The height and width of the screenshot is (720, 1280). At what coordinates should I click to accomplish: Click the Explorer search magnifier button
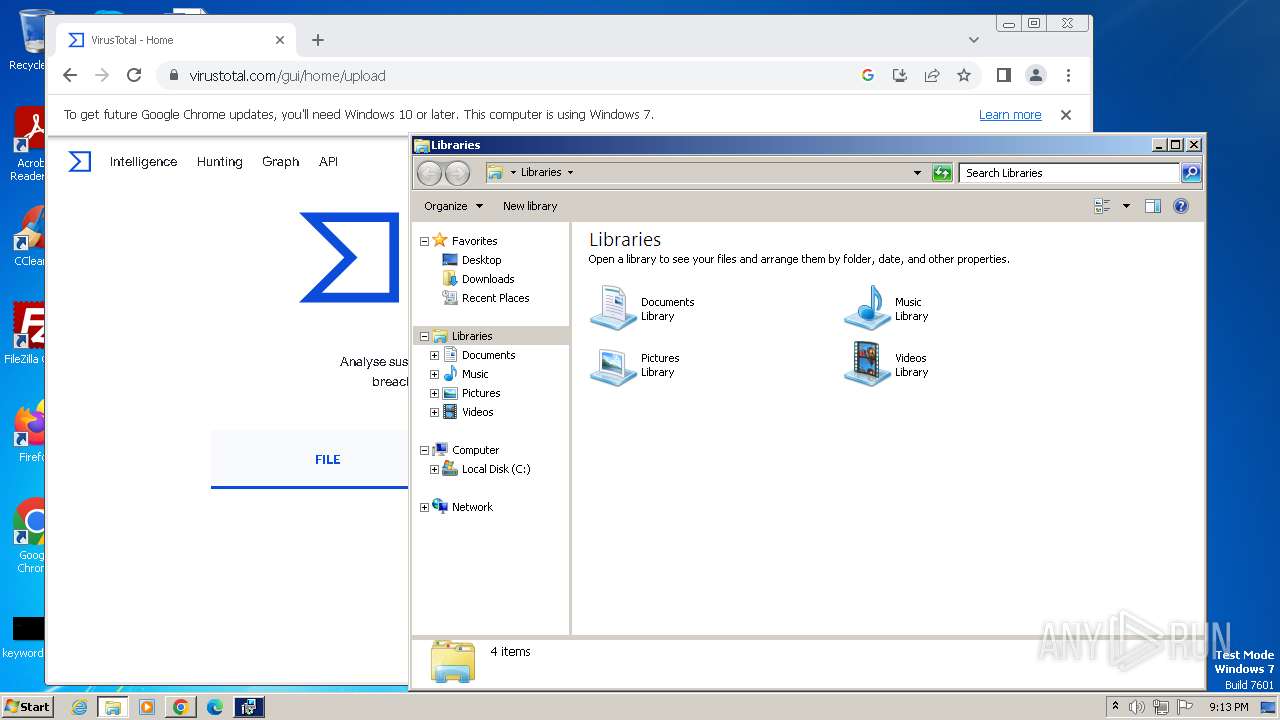[x=1191, y=173]
